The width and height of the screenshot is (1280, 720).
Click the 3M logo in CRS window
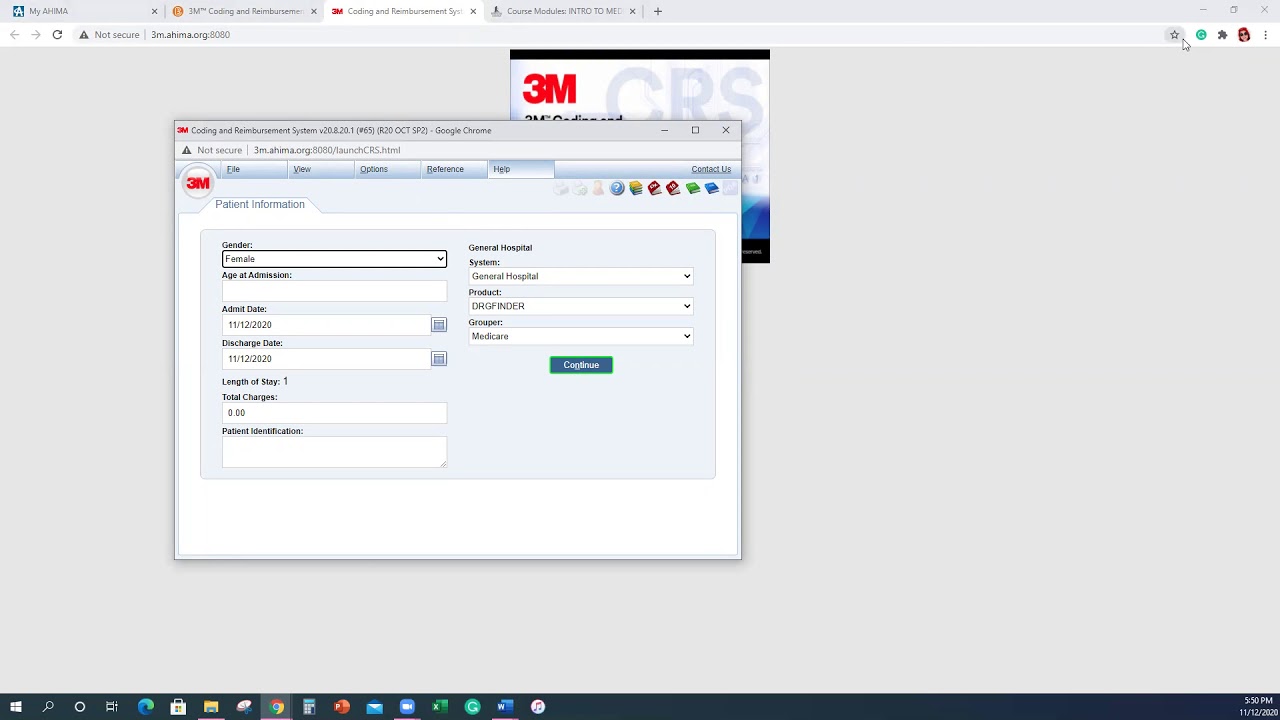(x=198, y=183)
